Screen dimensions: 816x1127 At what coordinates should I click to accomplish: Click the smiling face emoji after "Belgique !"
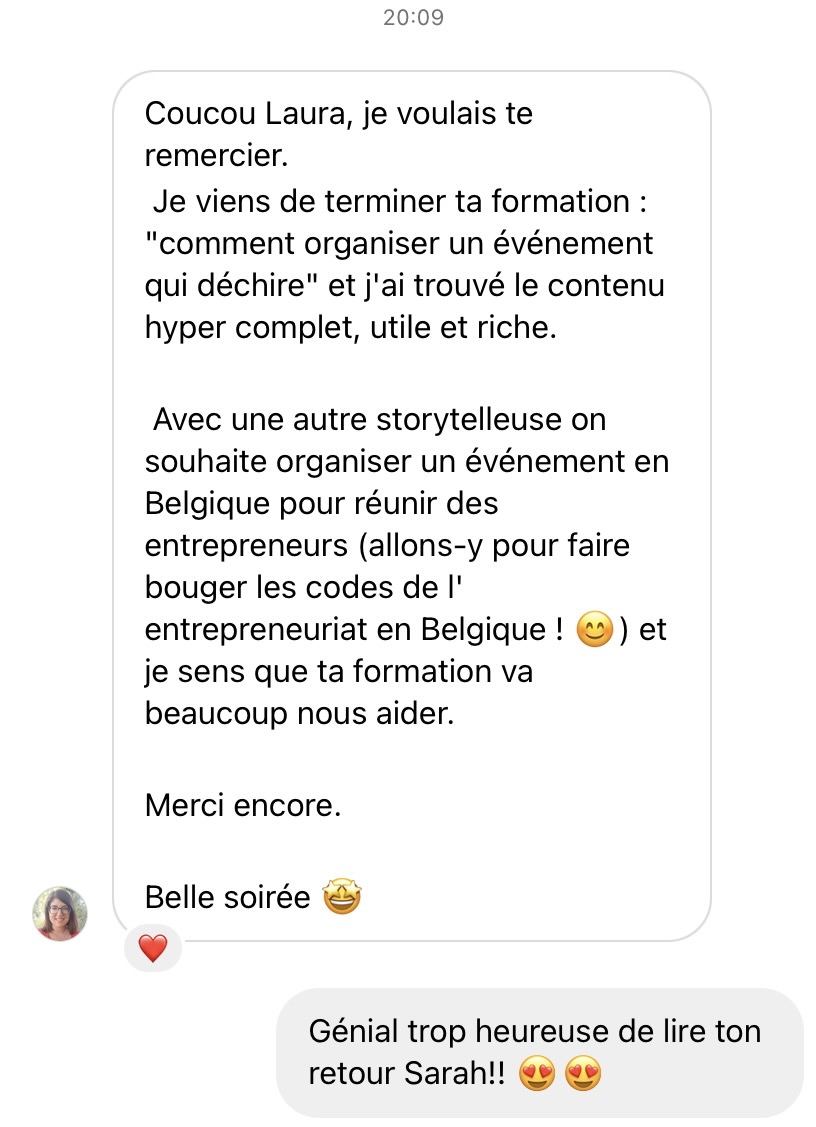coord(595,632)
